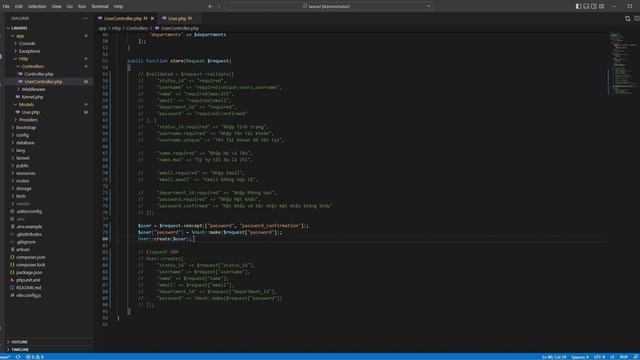Open the Go menu
640x360 pixels.
coord(69,7)
